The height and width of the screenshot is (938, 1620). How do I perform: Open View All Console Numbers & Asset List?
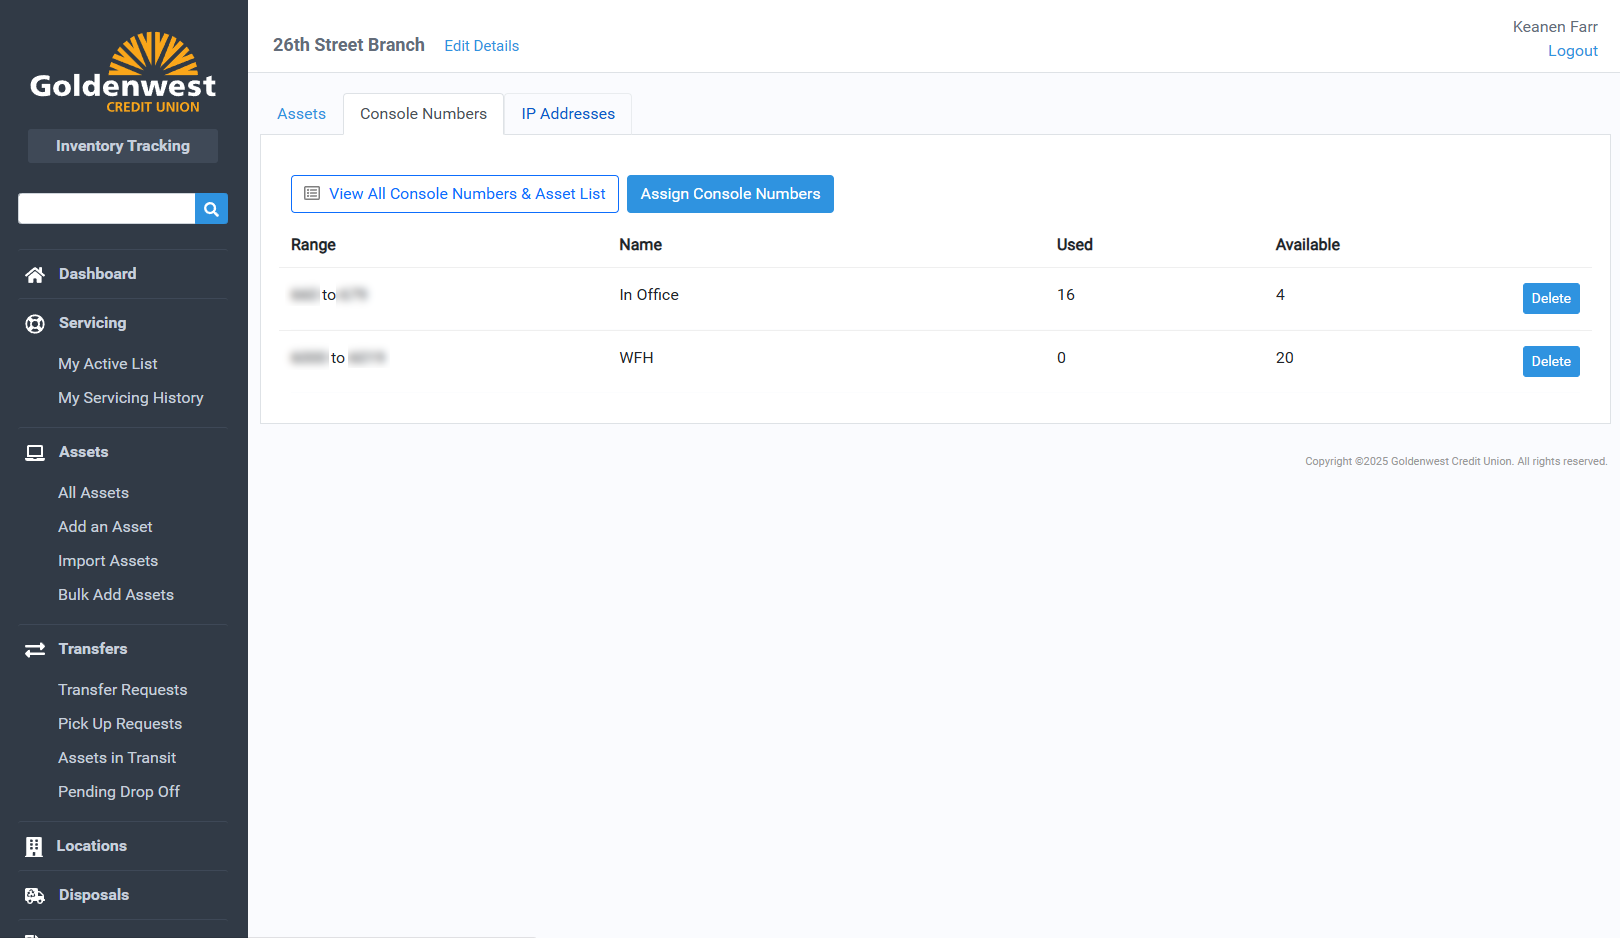click(455, 194)
